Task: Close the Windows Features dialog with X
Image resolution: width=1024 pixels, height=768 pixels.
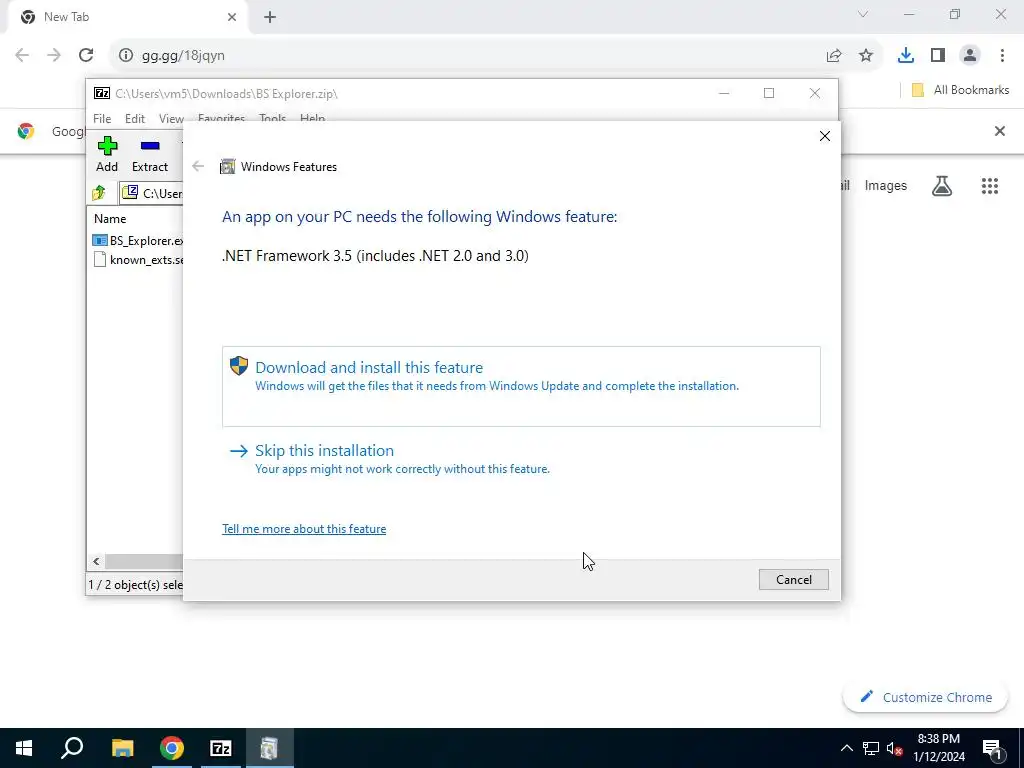Action: (825, 136)
